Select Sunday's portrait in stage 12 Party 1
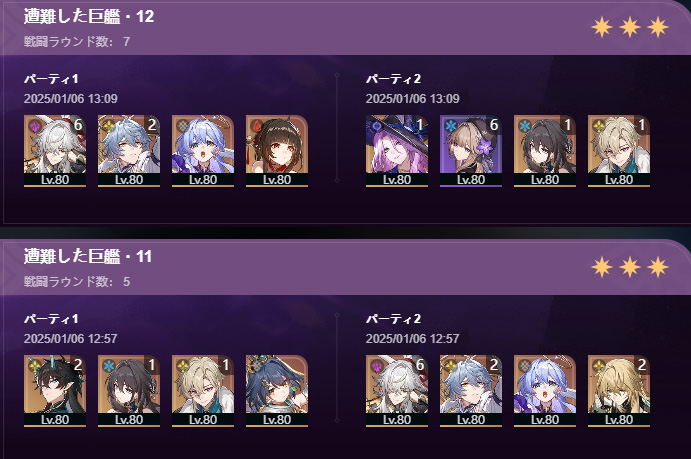Image resolution: width=691 pixels, height=459 pixels. [x=129, y=151]
